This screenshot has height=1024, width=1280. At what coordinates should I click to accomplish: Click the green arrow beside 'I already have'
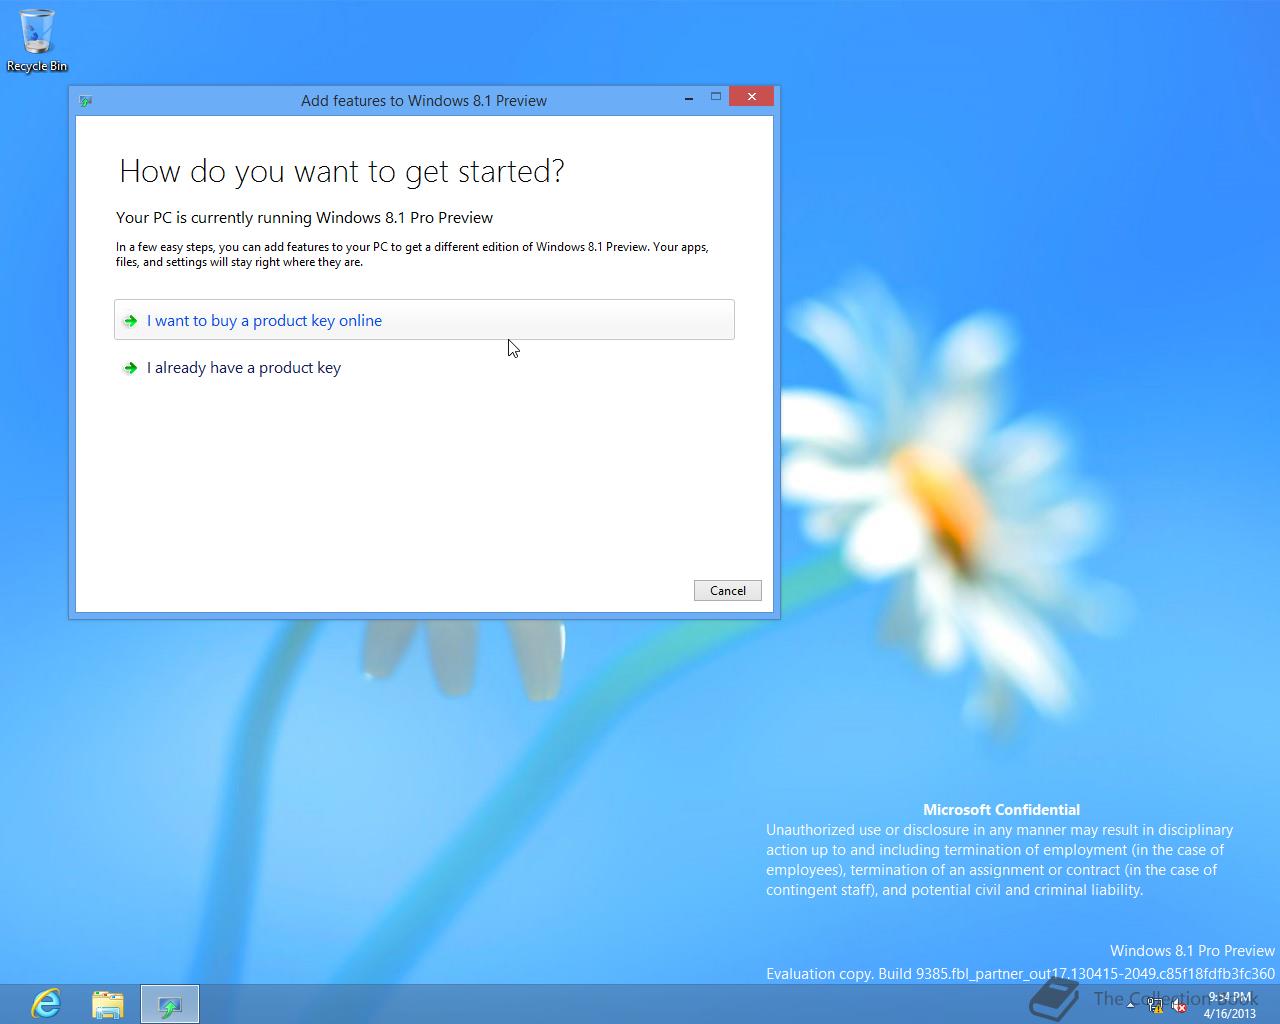pos(130,368)
